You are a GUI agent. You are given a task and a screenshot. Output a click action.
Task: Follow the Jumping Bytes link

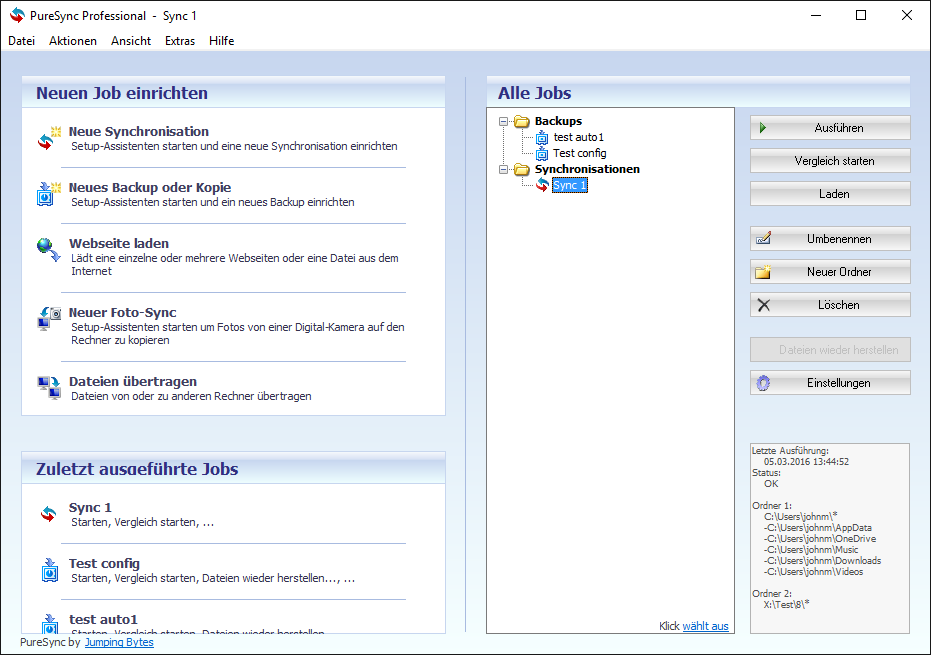tap(119, 642)
